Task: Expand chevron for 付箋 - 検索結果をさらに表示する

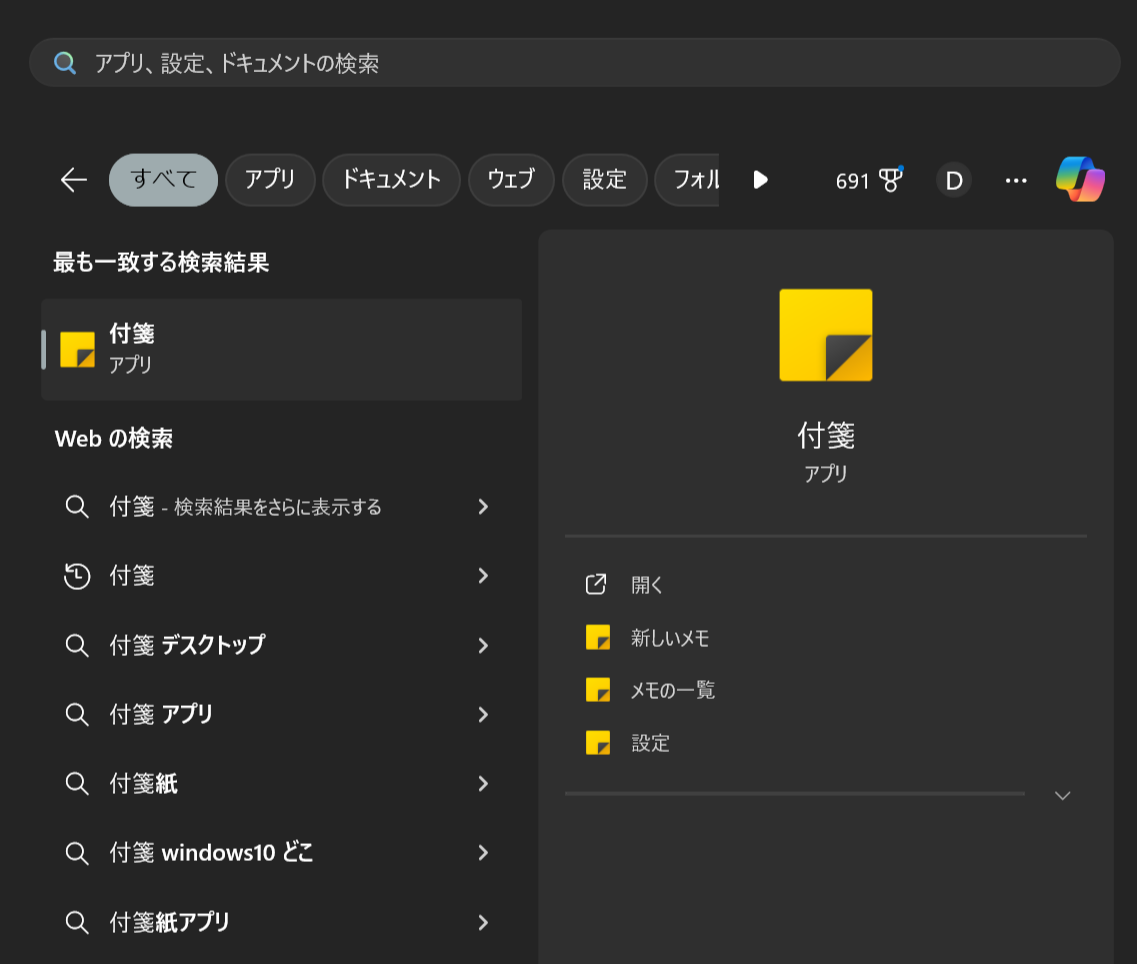Action: (484, 506)
